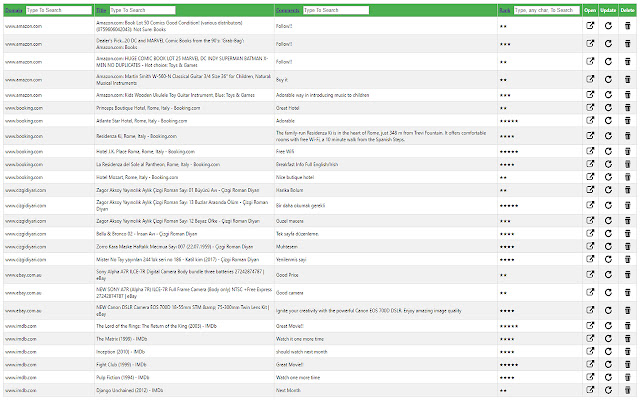Sort by the Comments column header
Screen dimensions: 640x400
(x=287, y=10)
